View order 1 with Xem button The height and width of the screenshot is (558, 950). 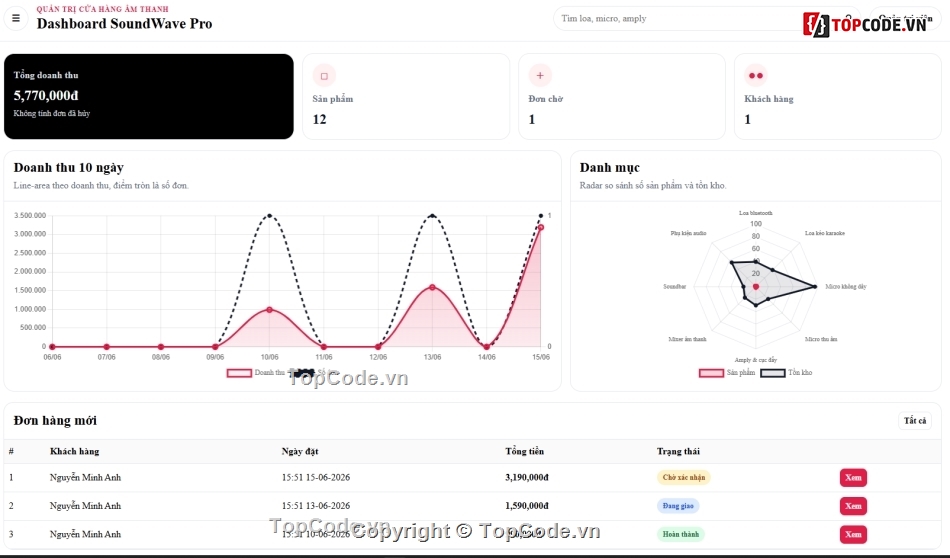(x=853, y=477)
